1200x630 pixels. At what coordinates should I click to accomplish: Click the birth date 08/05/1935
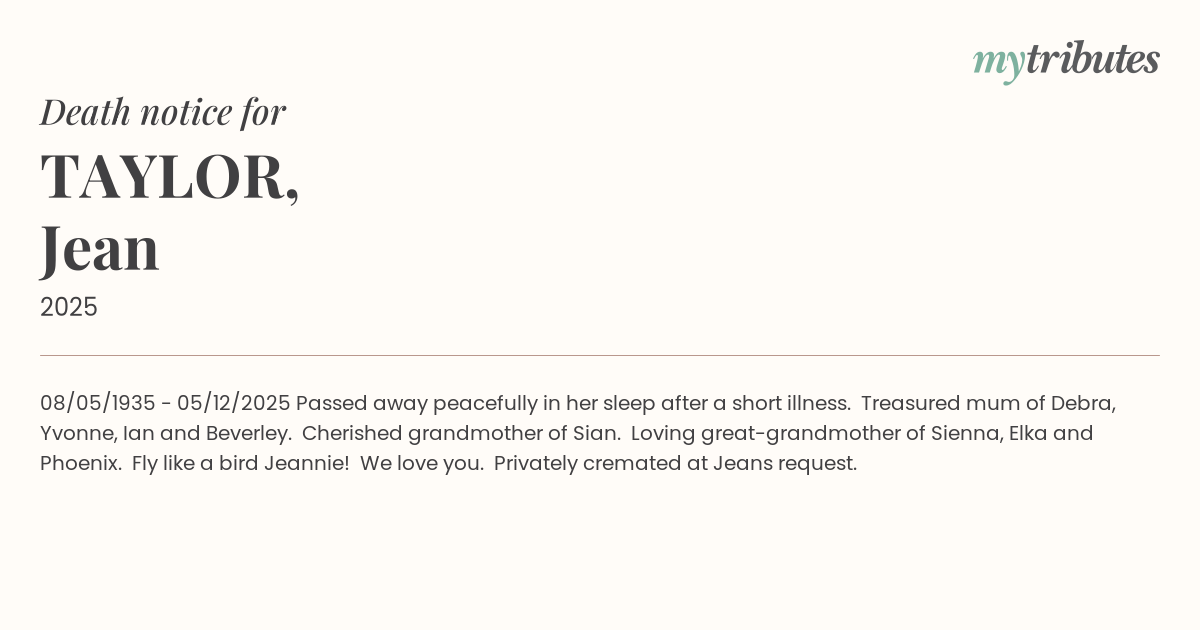pyautogui.click(x=97, y=403)
